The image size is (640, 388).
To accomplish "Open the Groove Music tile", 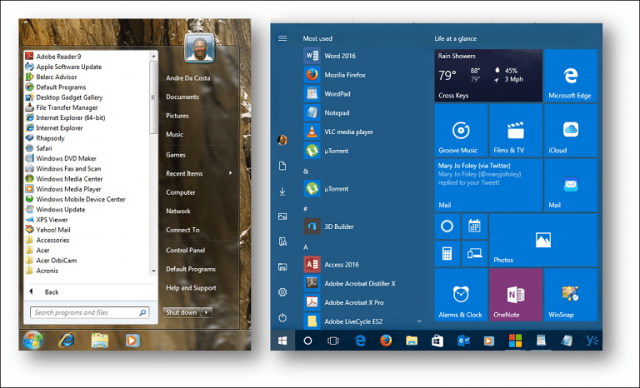I will pyautogui.click(x=461, y=131).
